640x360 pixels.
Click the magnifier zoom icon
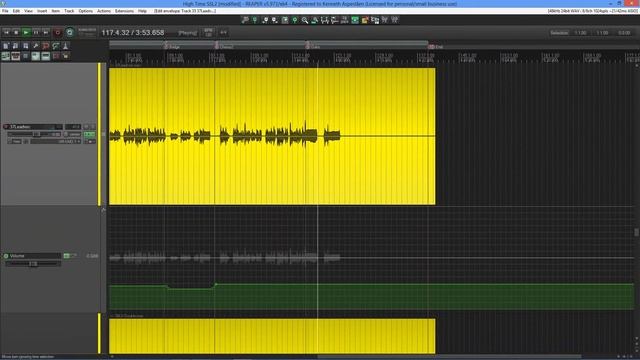point(305,20)
